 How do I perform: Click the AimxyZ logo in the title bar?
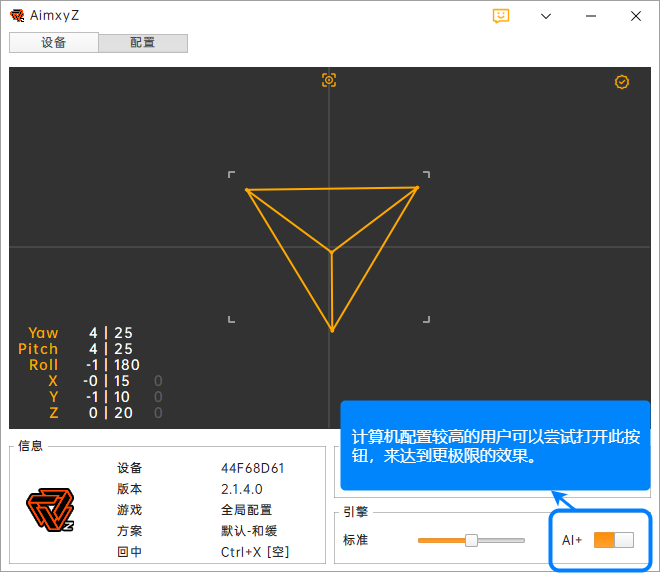tap(17, 16)
